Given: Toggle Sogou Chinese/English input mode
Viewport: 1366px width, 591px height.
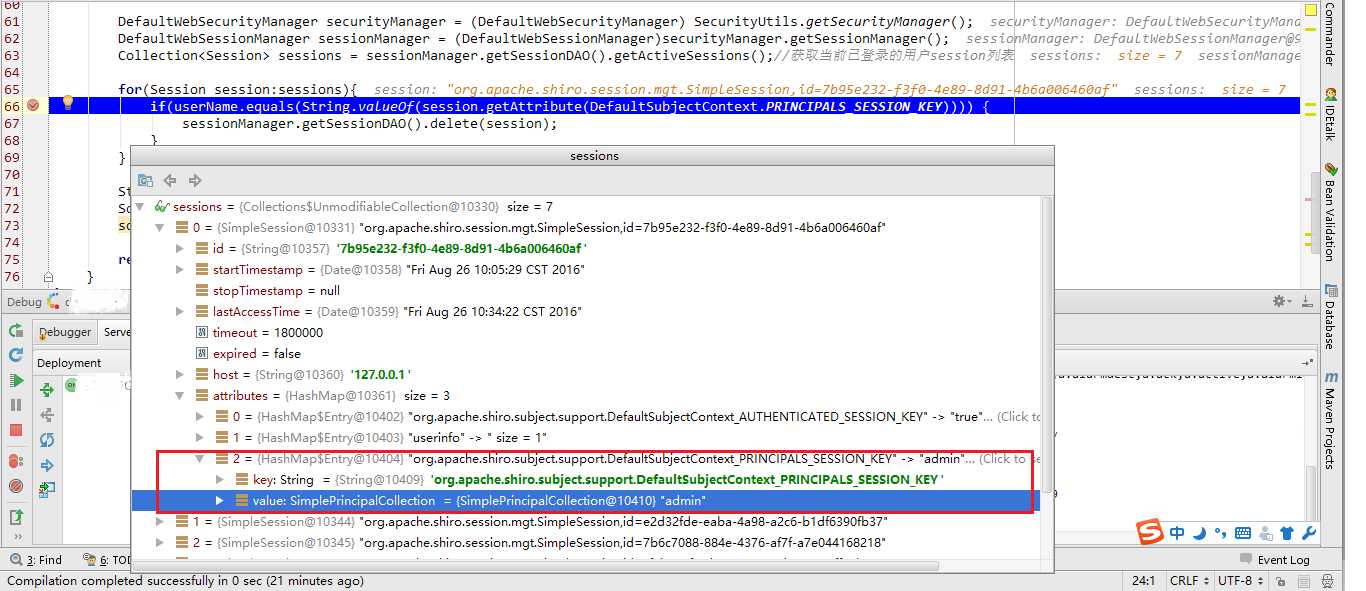Looking at the screenshot, I should (1177, 533).
